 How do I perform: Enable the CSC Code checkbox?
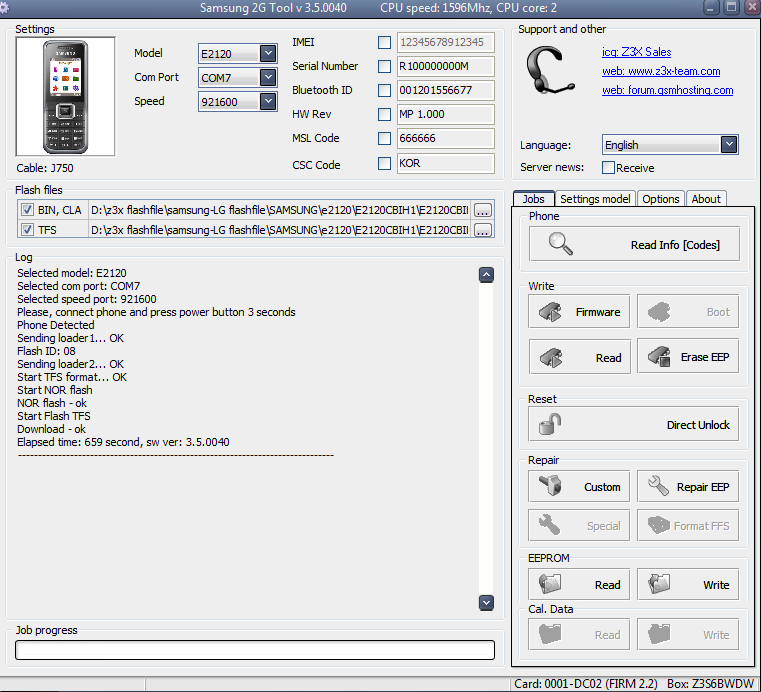click(x=384, y=164)
